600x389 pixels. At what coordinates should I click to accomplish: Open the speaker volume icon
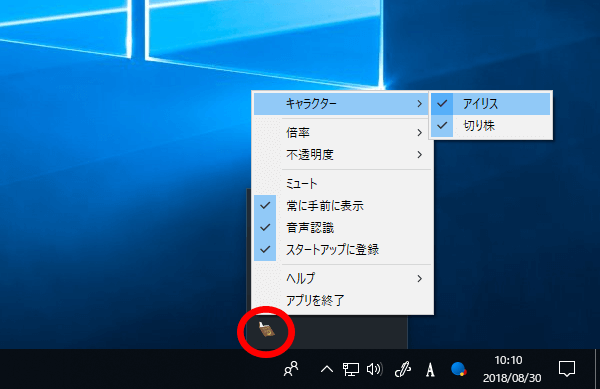(374, 369)
